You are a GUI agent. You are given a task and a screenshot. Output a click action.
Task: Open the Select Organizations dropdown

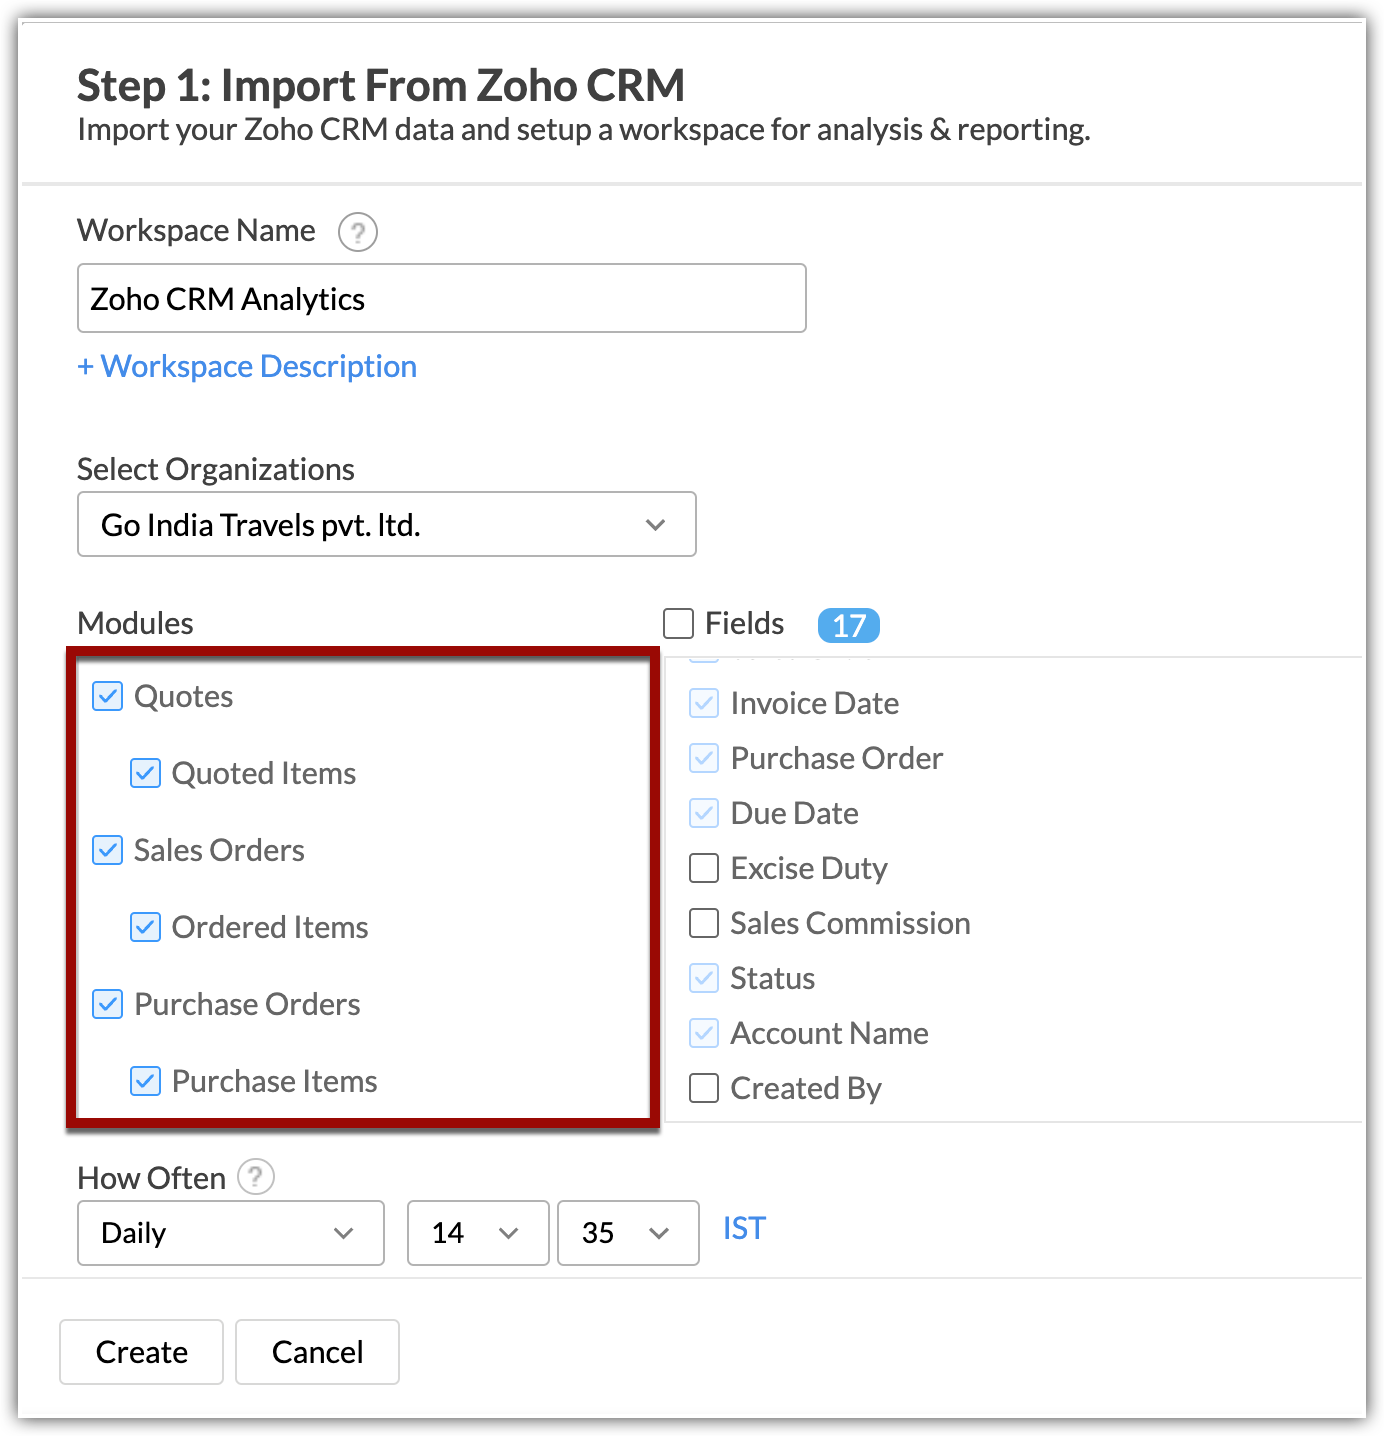tap(386, 524)
